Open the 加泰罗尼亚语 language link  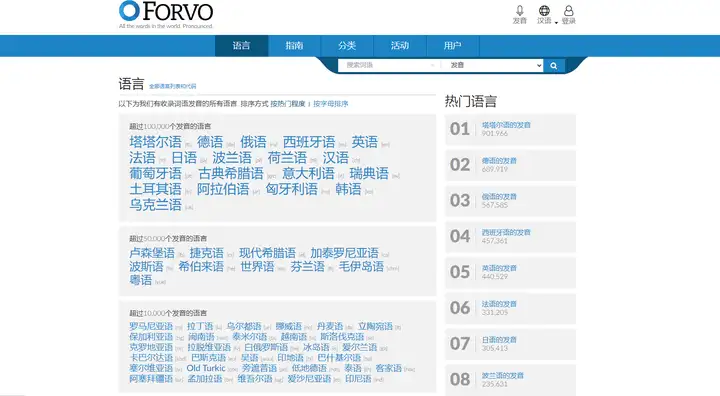click(x=344, y=253)
